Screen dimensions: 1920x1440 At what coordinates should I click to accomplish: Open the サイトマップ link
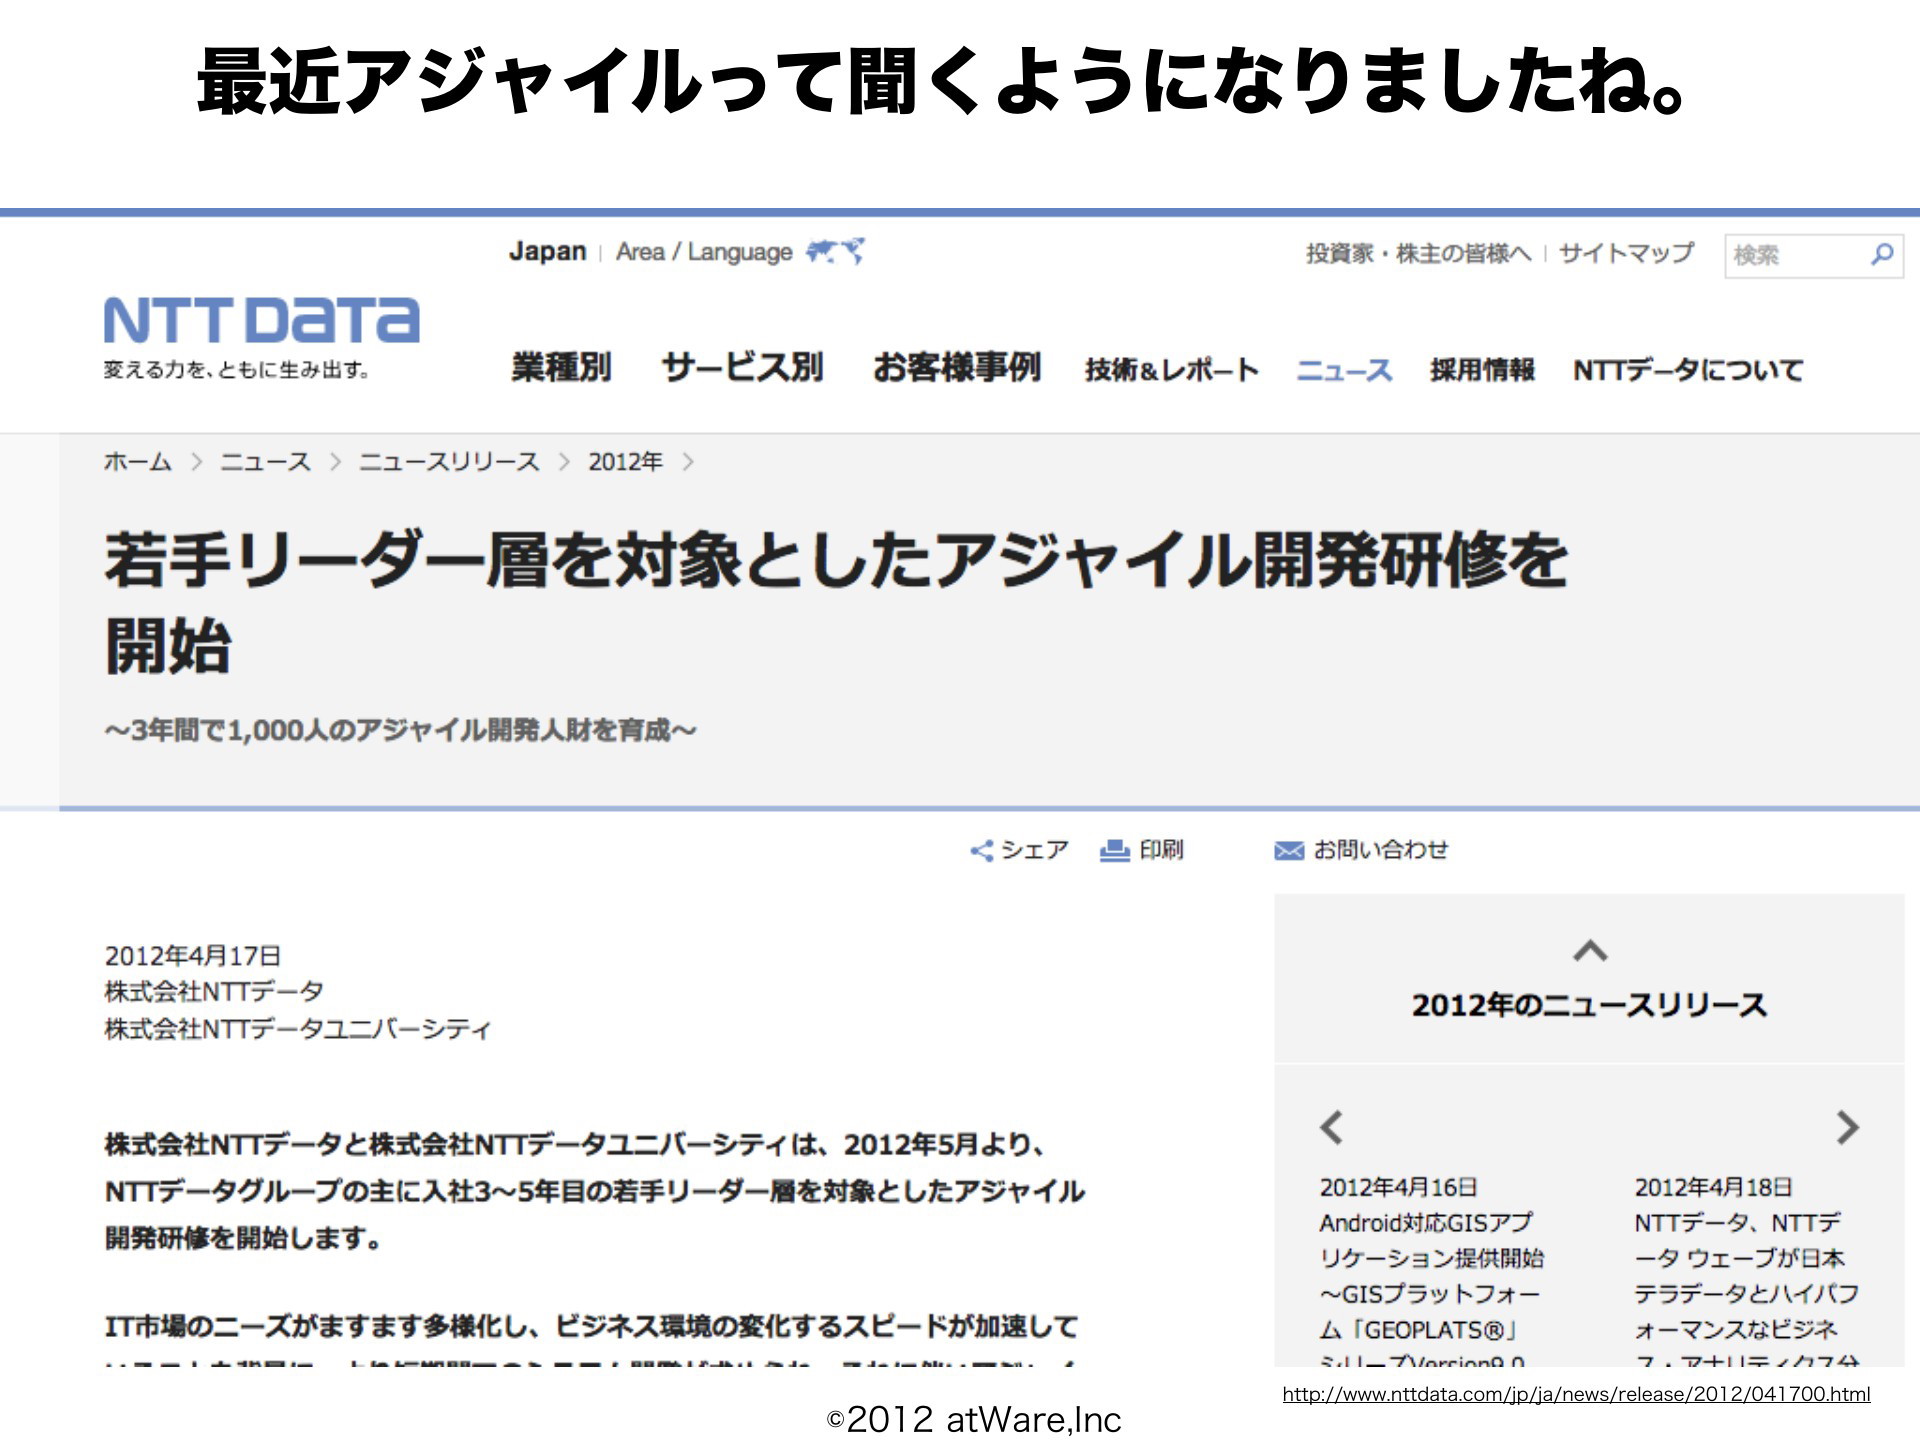click(x=1626, y=253)
